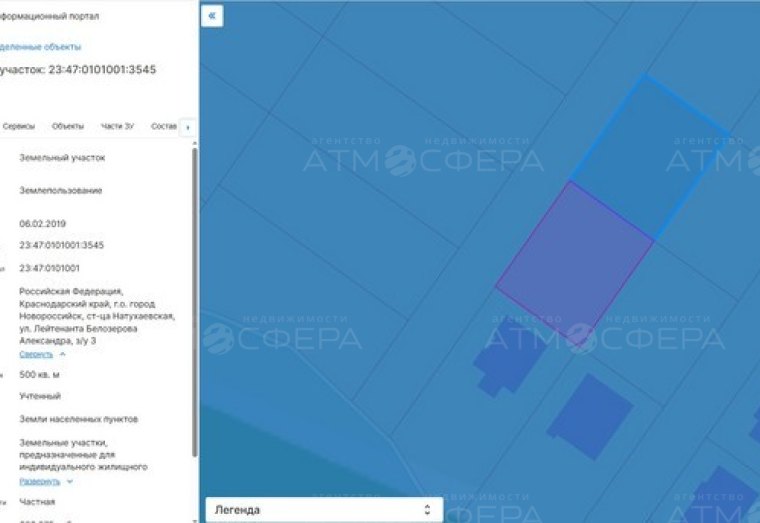Select Земли населенных пунктов text

point(79,419)
